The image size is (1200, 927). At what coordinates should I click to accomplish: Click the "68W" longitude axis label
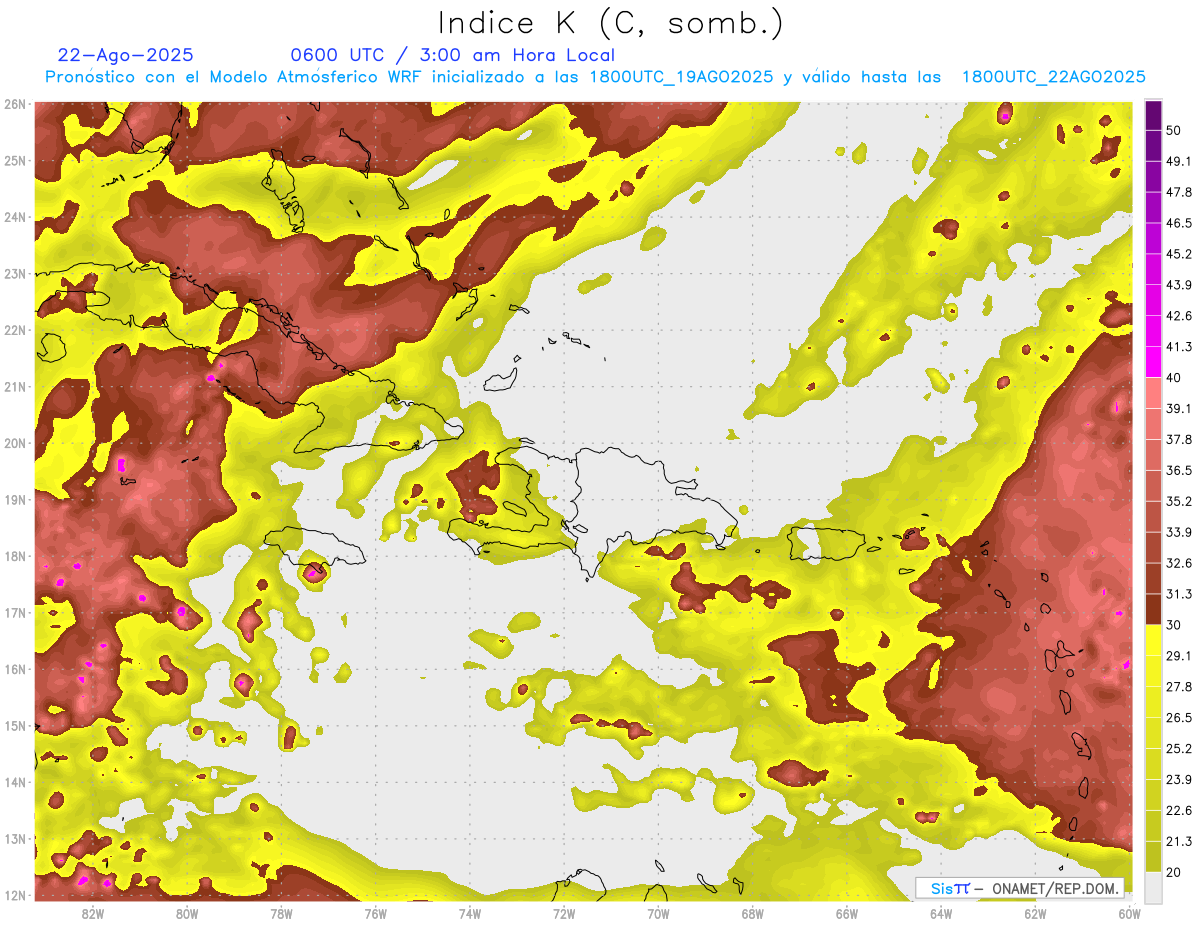click(x=752, y=914)
